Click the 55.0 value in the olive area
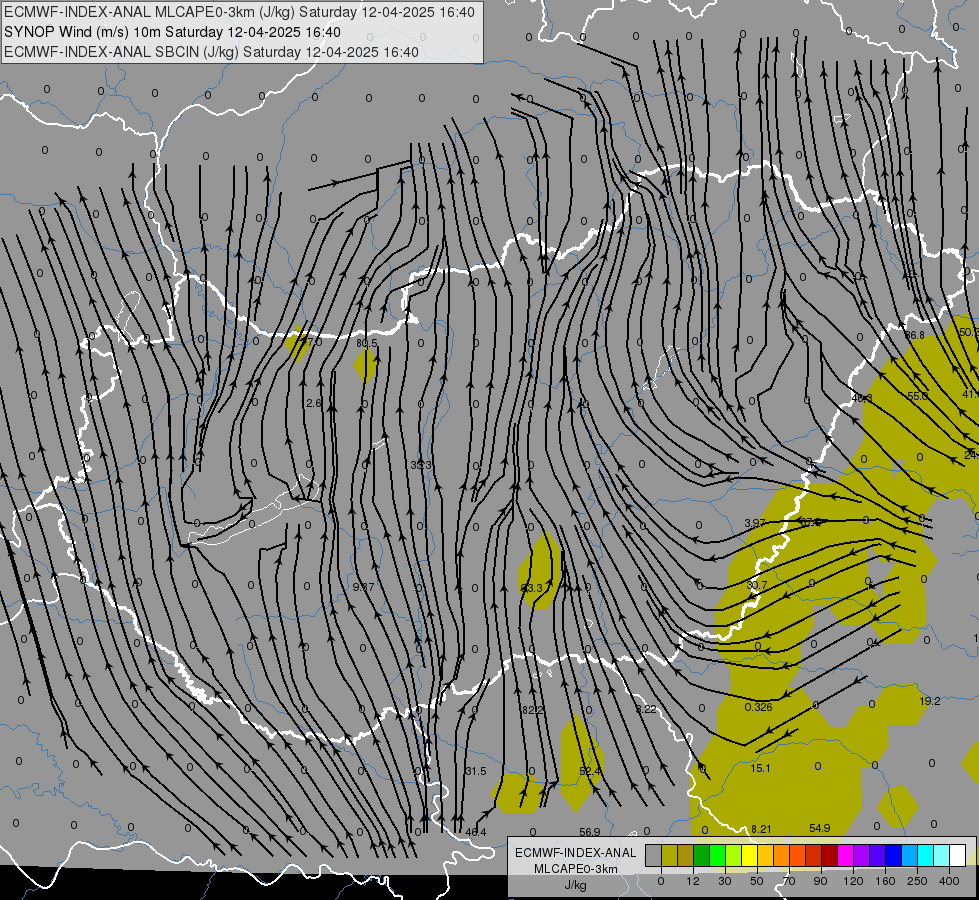This screenshot has width=979, height=900. pos(917,396)
